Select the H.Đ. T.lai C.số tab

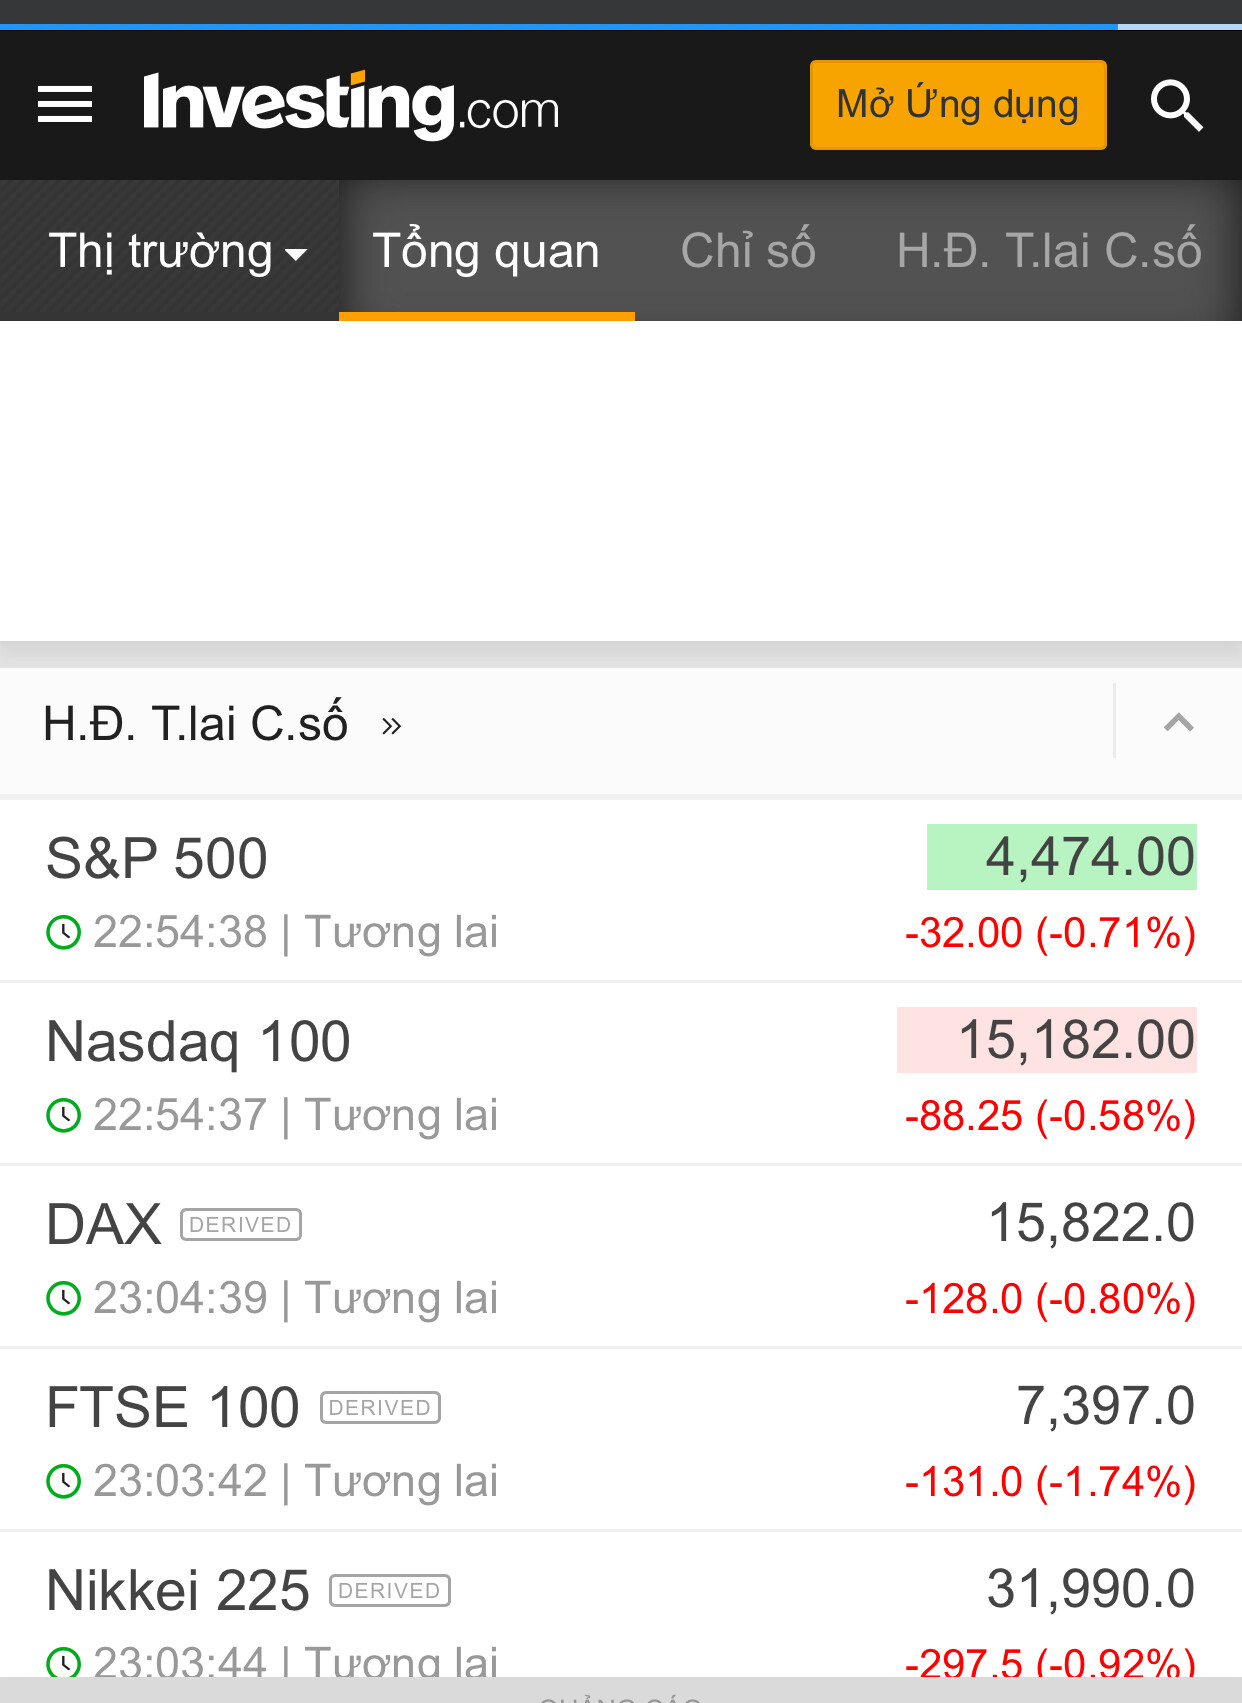[1048, 251]
